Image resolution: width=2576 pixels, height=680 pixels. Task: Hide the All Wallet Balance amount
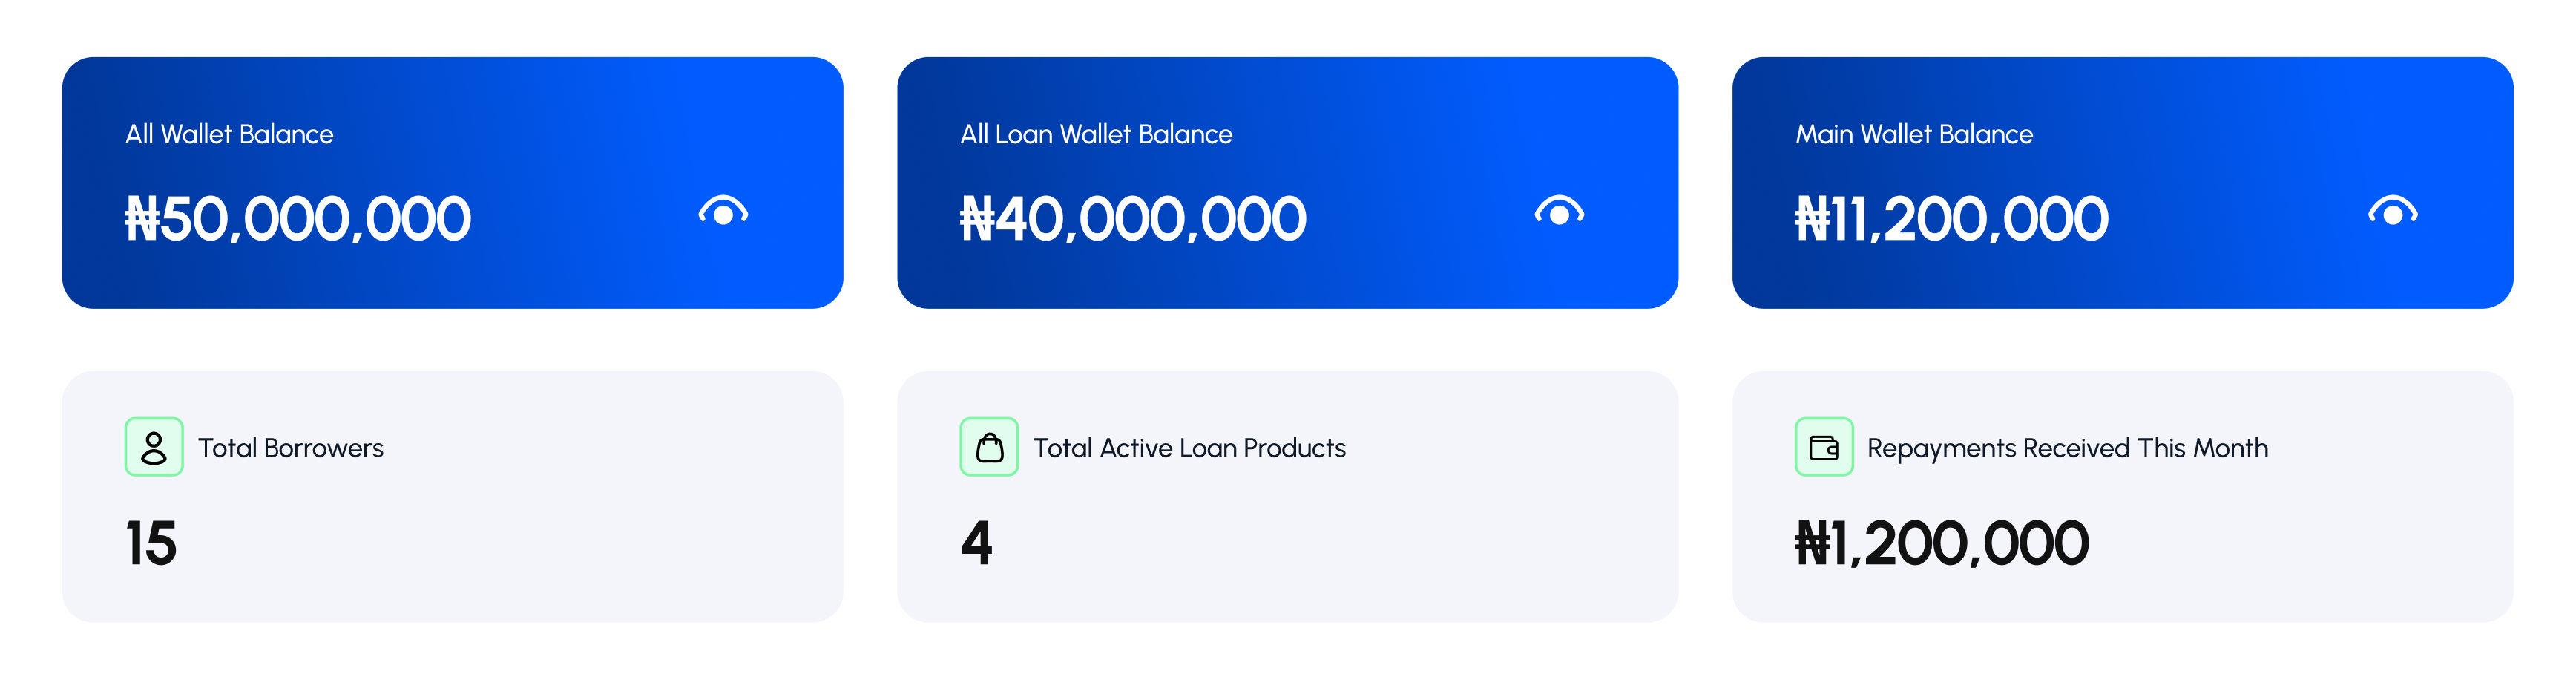tap(723, 211)
